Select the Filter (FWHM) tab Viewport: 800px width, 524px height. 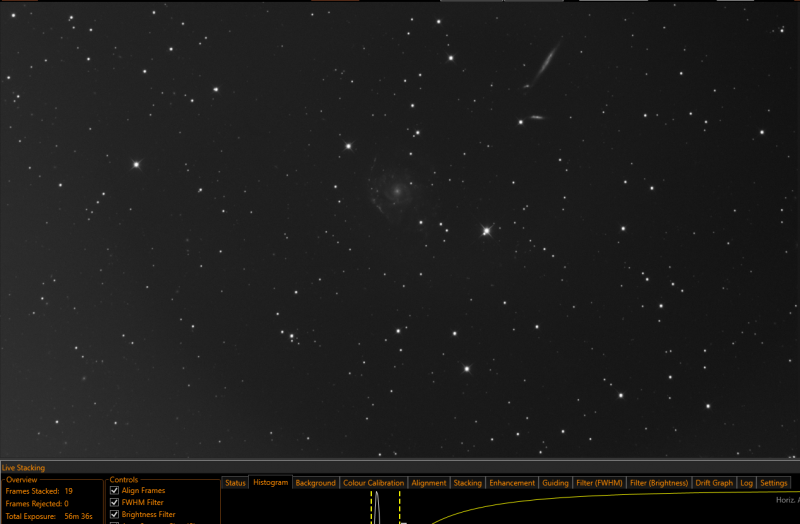tap(599, 483)
